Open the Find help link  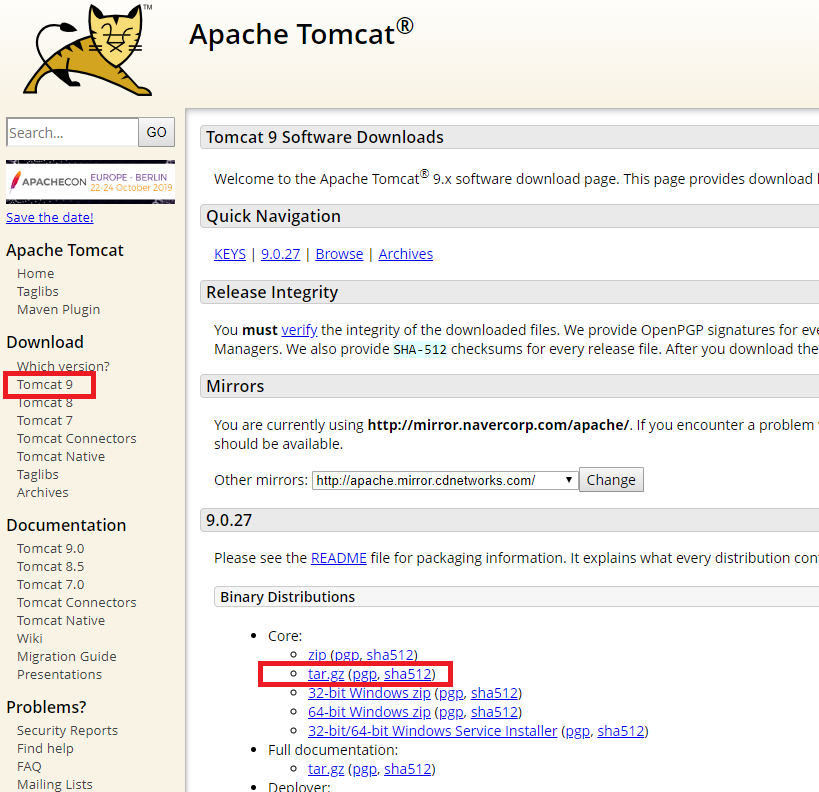pos(45,749)
